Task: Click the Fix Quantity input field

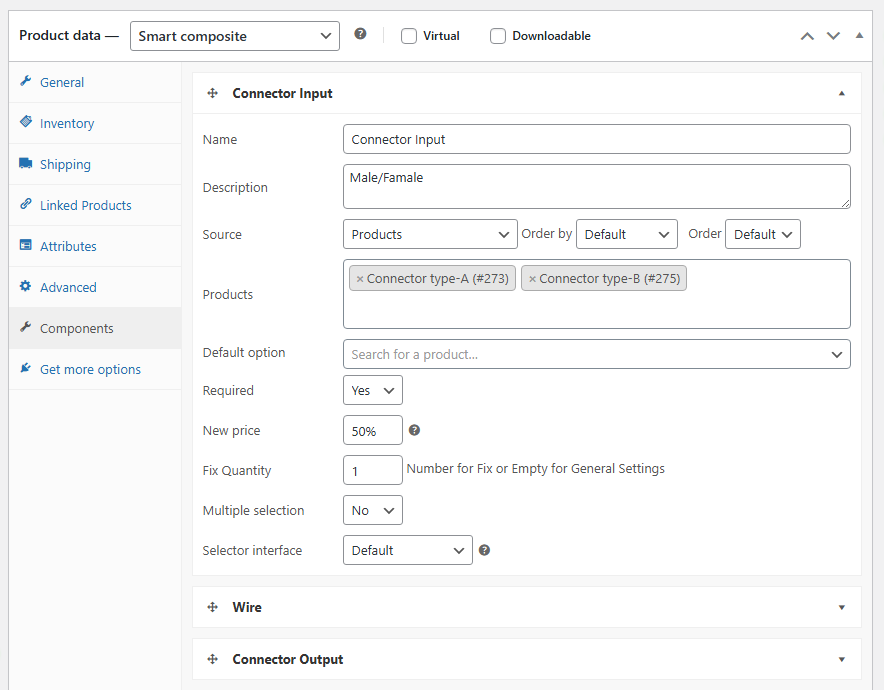Action: (x=372, y=470)
